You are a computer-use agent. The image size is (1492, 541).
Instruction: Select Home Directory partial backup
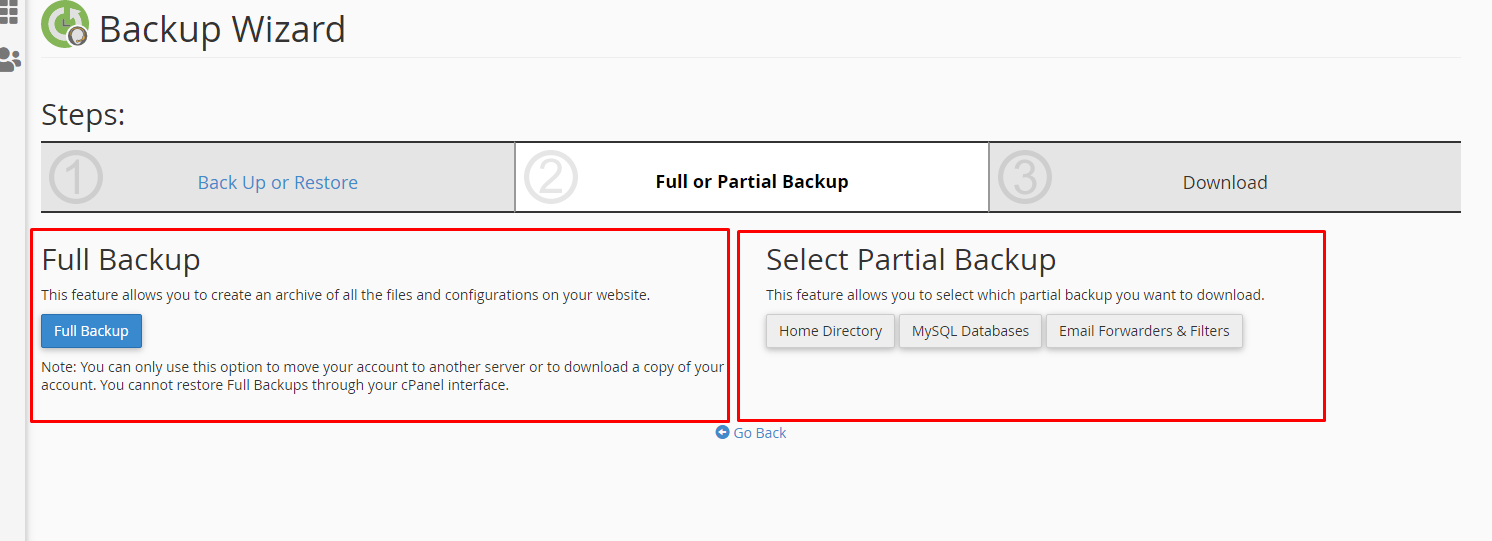point(830,331)
